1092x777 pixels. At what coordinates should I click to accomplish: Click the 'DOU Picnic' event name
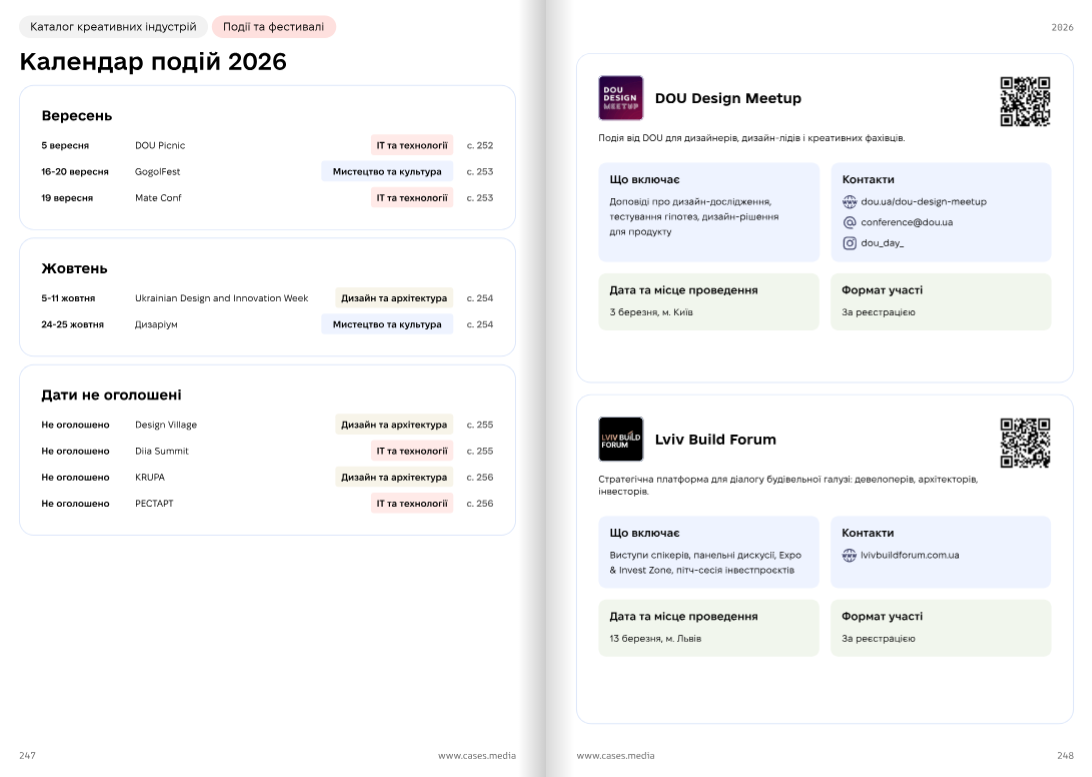[160, 146]
